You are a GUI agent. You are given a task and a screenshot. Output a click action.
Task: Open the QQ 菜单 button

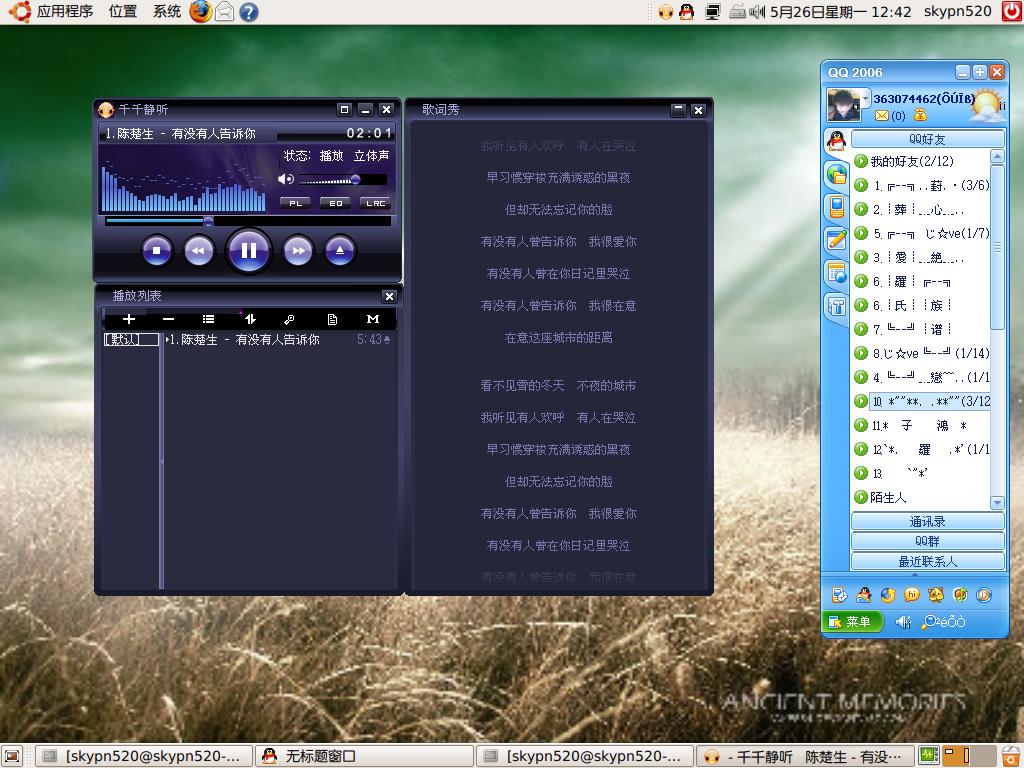pos(853,622)
